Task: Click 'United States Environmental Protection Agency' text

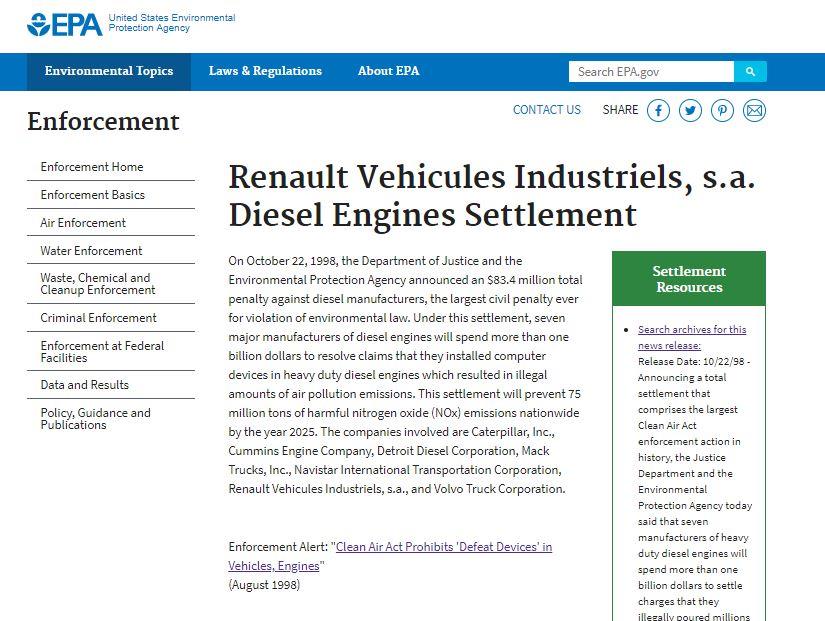Action: coord(172,23)
